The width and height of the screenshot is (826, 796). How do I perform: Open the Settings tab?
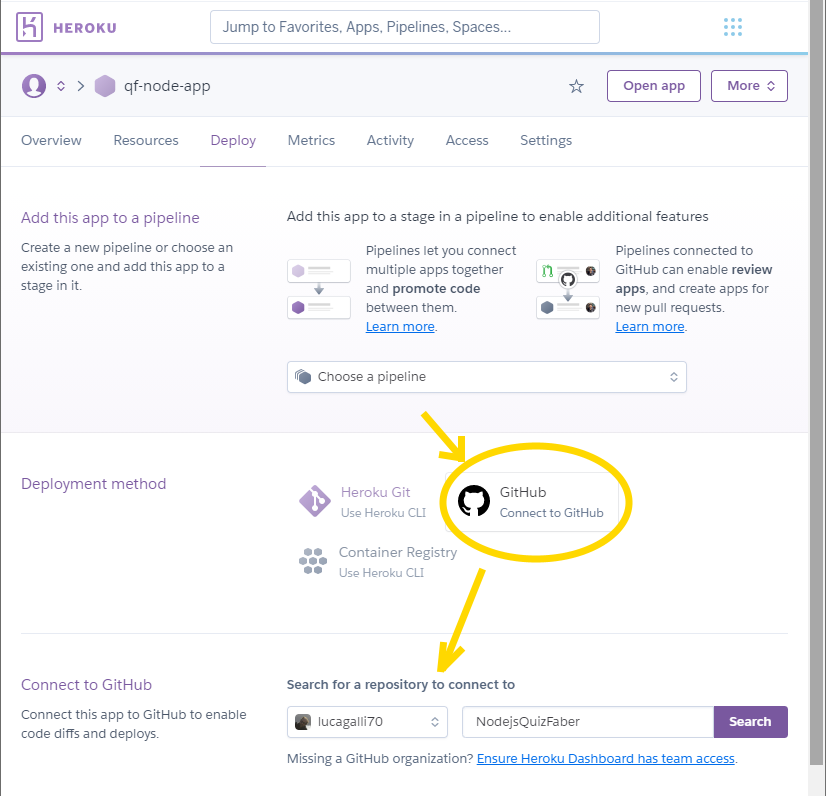click(545, 141)
